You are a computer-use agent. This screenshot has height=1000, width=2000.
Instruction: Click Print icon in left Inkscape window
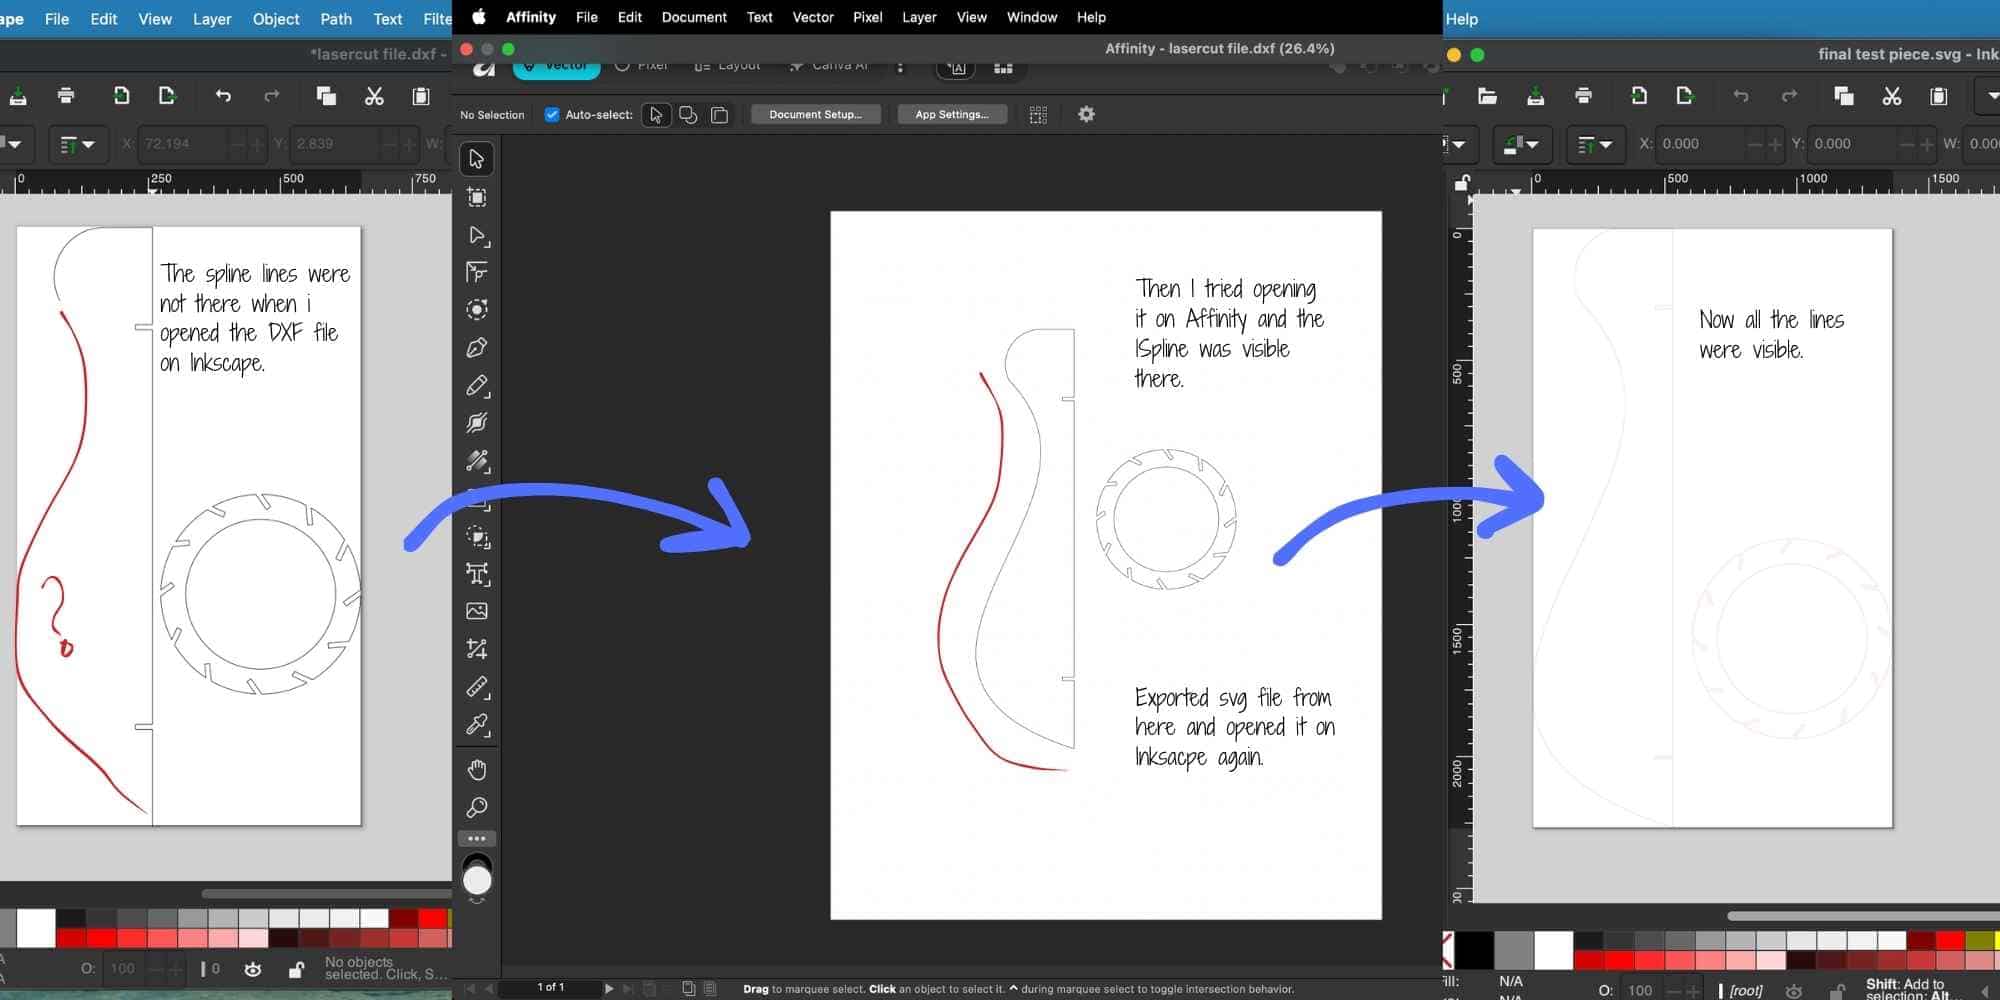click(x=66, y=96)
